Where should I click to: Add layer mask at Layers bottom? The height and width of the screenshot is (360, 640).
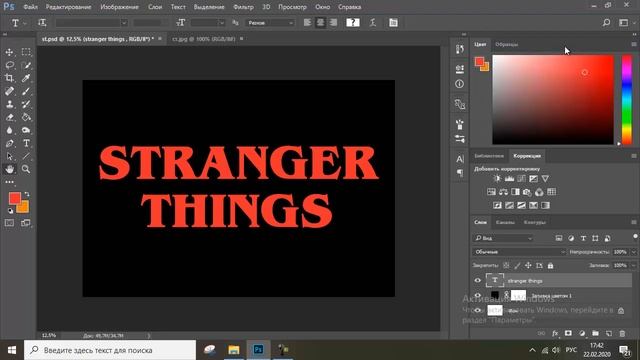(x=568, y=333)
